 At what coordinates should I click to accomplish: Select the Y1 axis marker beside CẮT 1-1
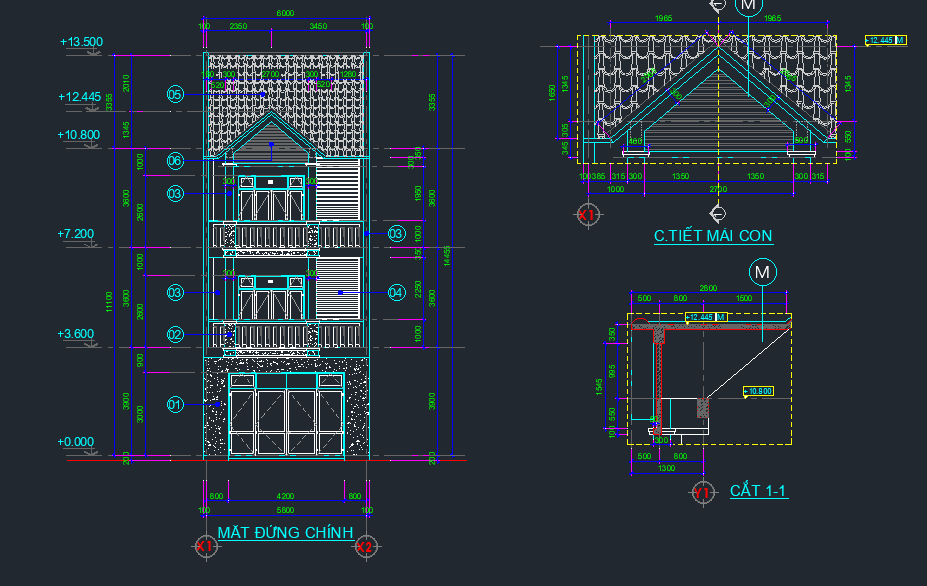702,491
